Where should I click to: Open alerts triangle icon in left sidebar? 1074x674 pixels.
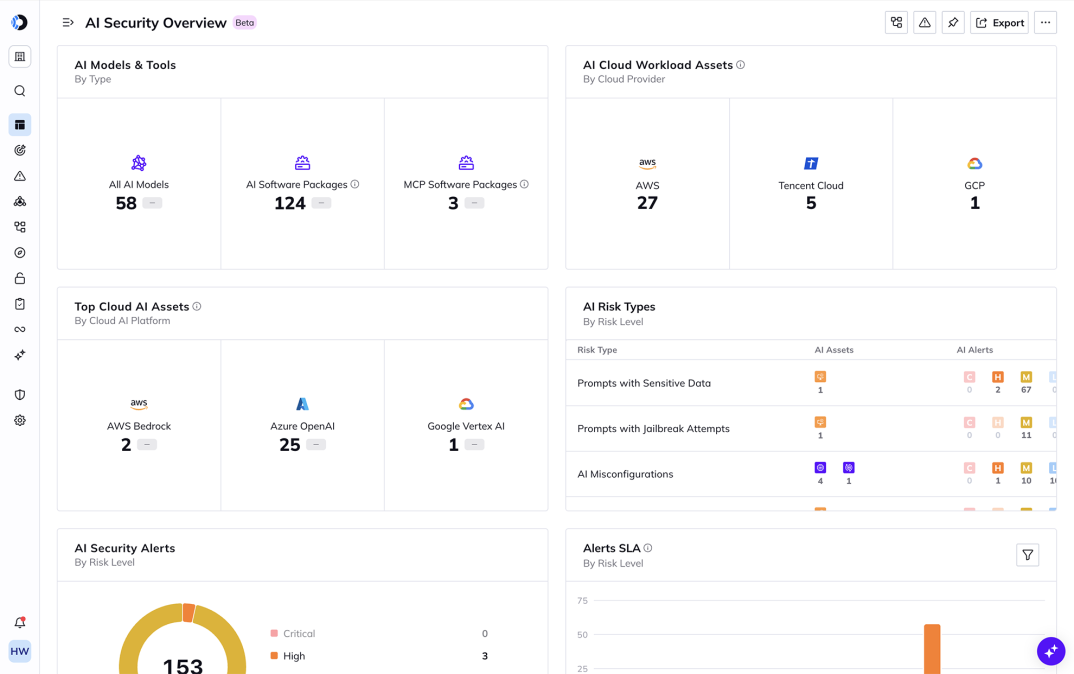(20, 176)
